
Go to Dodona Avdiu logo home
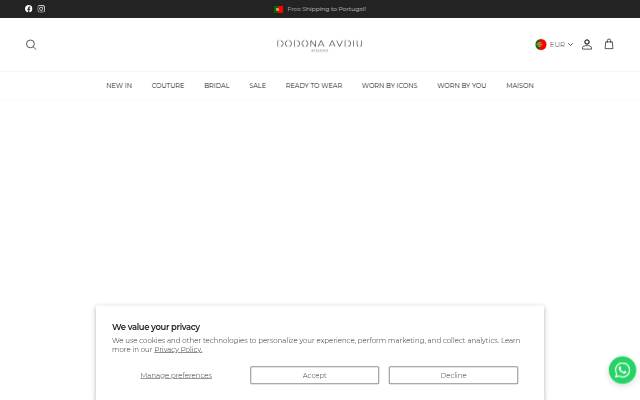[320, 45]
